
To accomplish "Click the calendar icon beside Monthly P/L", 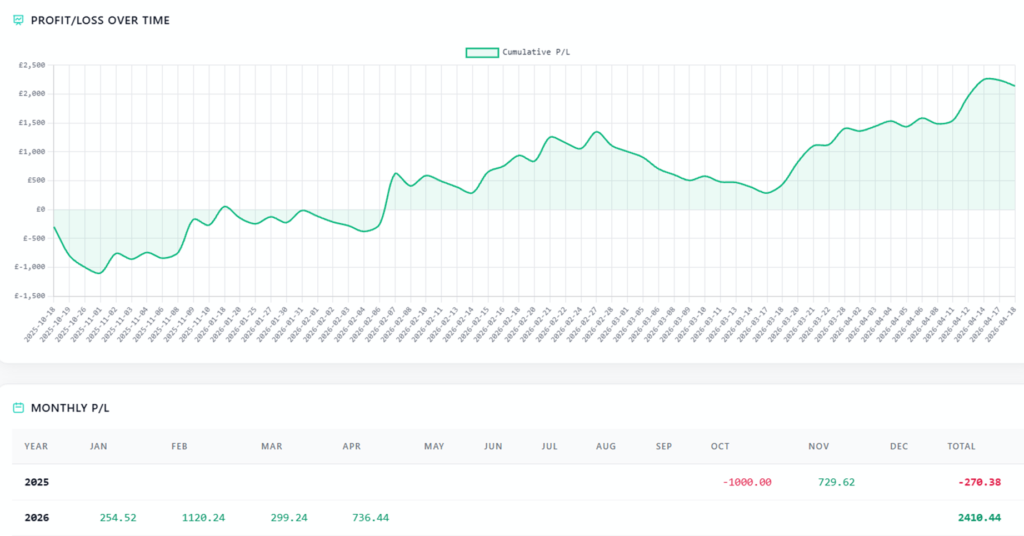I will (18, 408).
